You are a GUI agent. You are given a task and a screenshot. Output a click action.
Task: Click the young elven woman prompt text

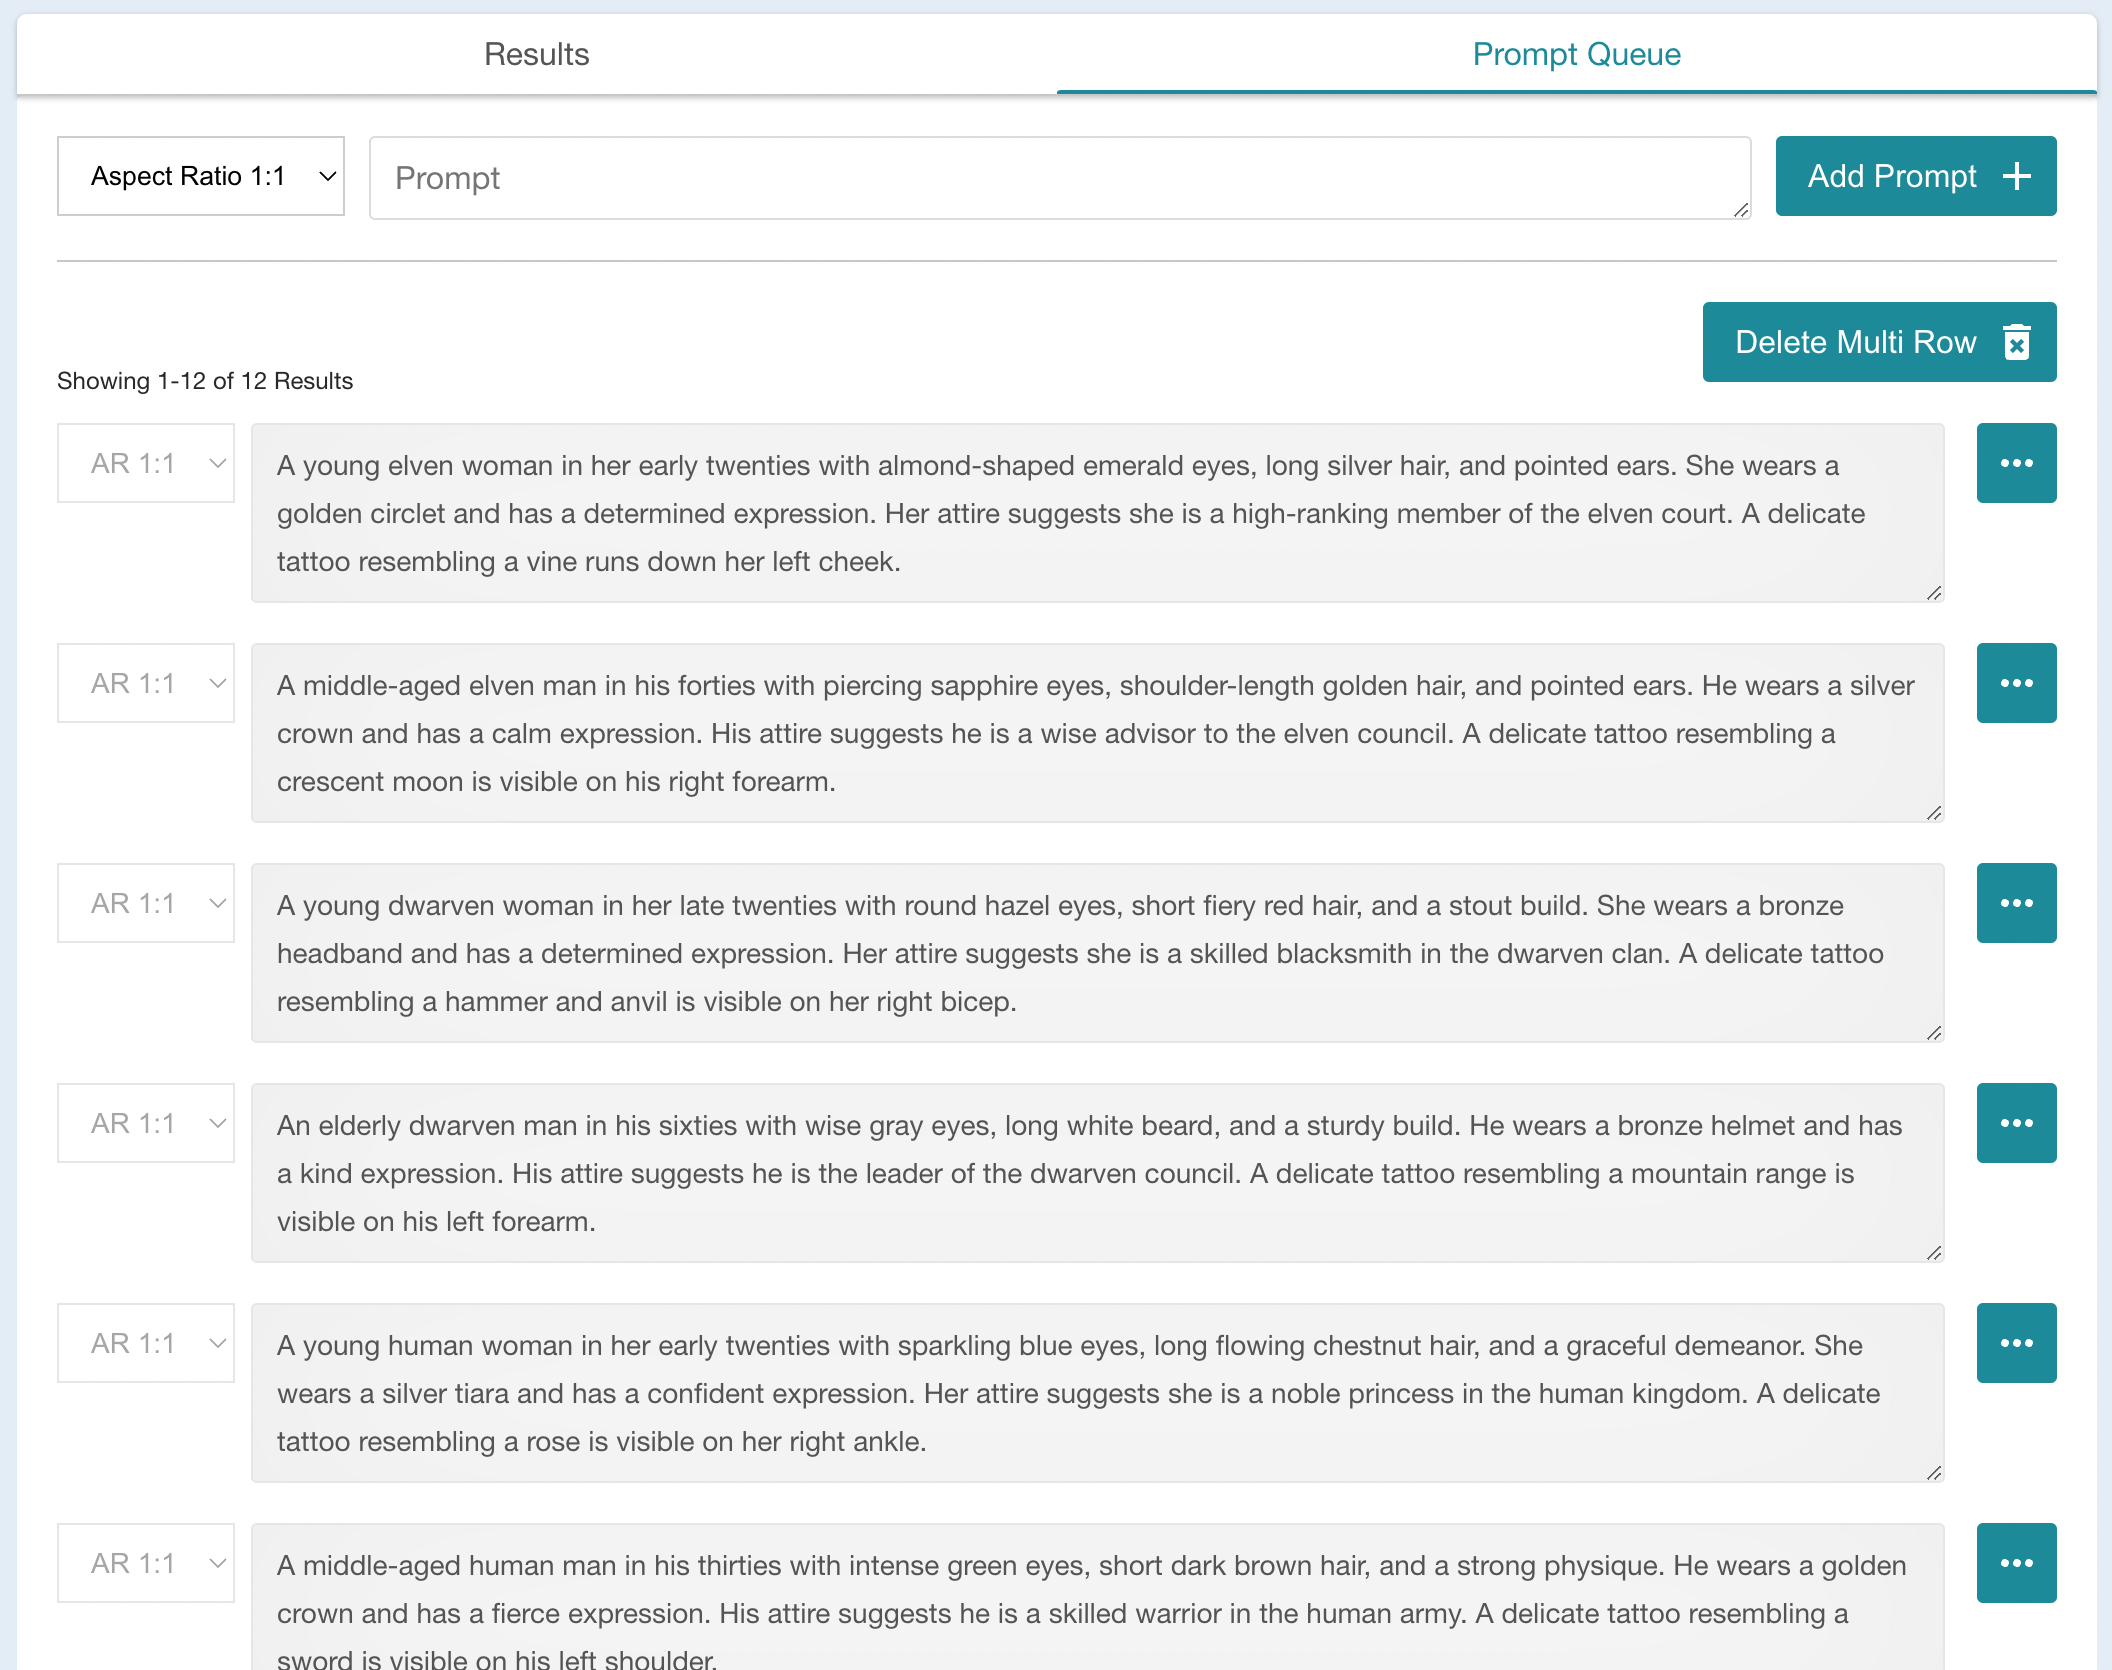(x=1098, y=513)
